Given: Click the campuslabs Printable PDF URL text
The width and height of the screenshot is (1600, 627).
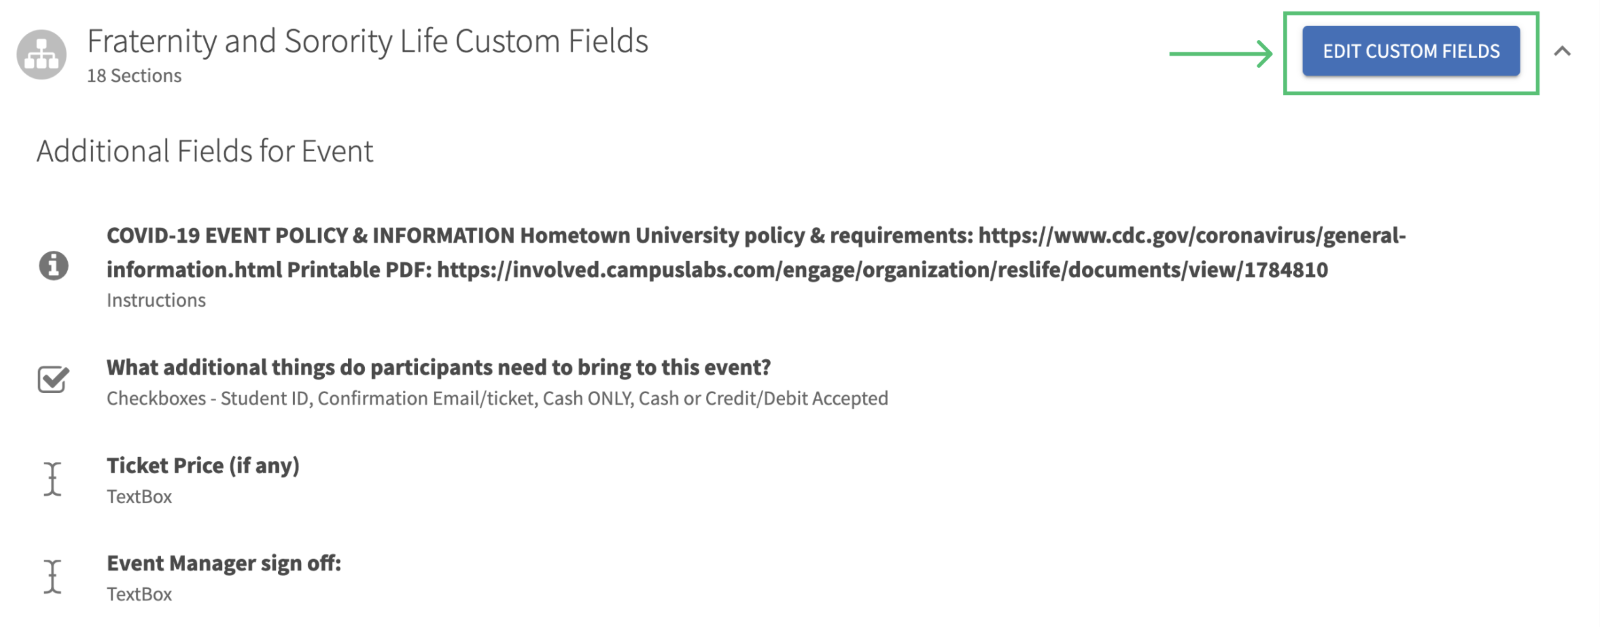Looking at the screenshot, I should pos(882,270).
